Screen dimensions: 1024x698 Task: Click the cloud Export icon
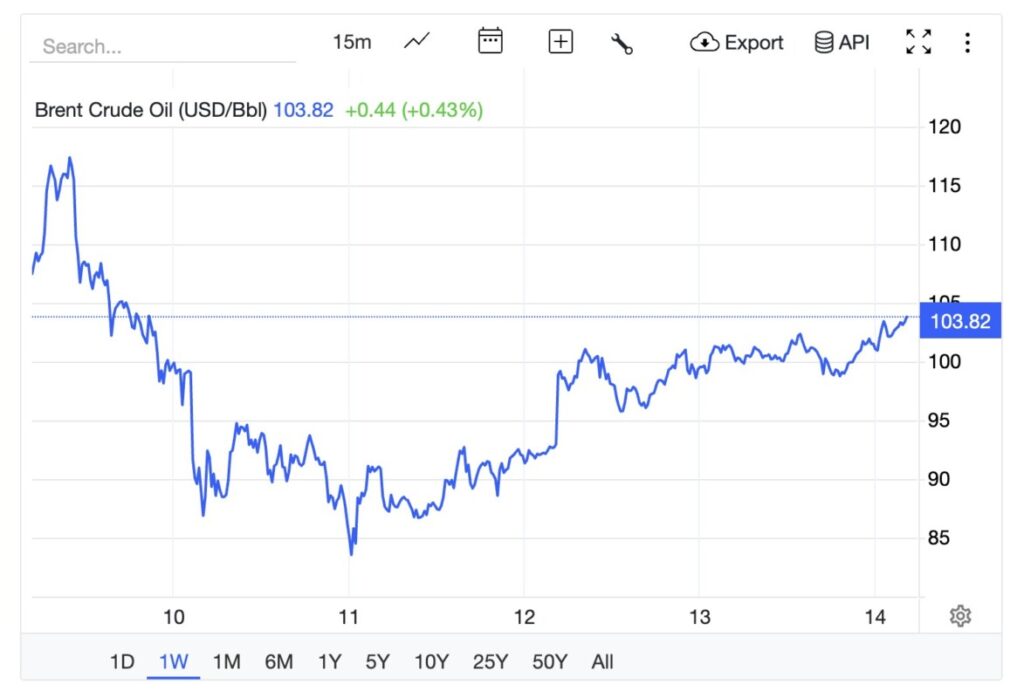(706, 42)
